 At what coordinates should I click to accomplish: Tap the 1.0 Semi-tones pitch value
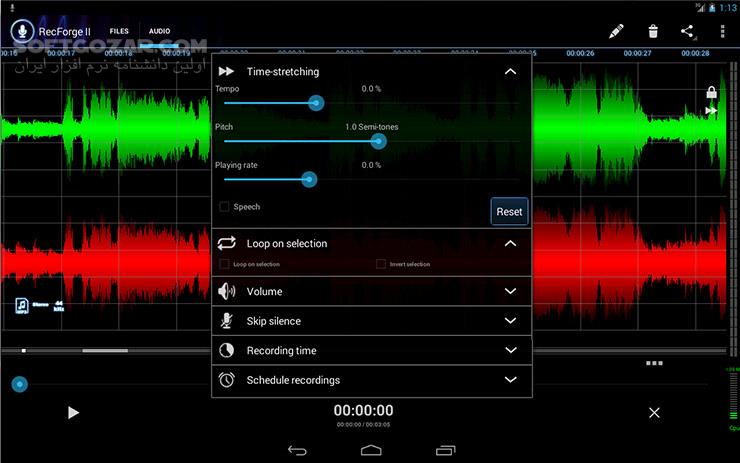click(x=371, y=127)
